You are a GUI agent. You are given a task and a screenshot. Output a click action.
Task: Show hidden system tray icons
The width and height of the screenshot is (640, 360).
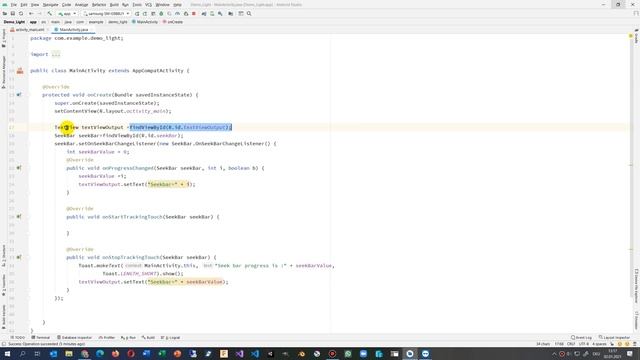coord(554,354)
